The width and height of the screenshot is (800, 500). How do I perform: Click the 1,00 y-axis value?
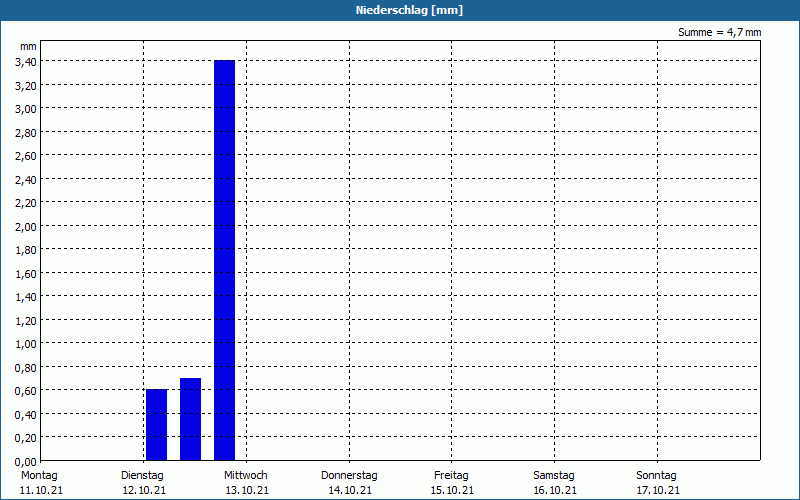point(26,344)
